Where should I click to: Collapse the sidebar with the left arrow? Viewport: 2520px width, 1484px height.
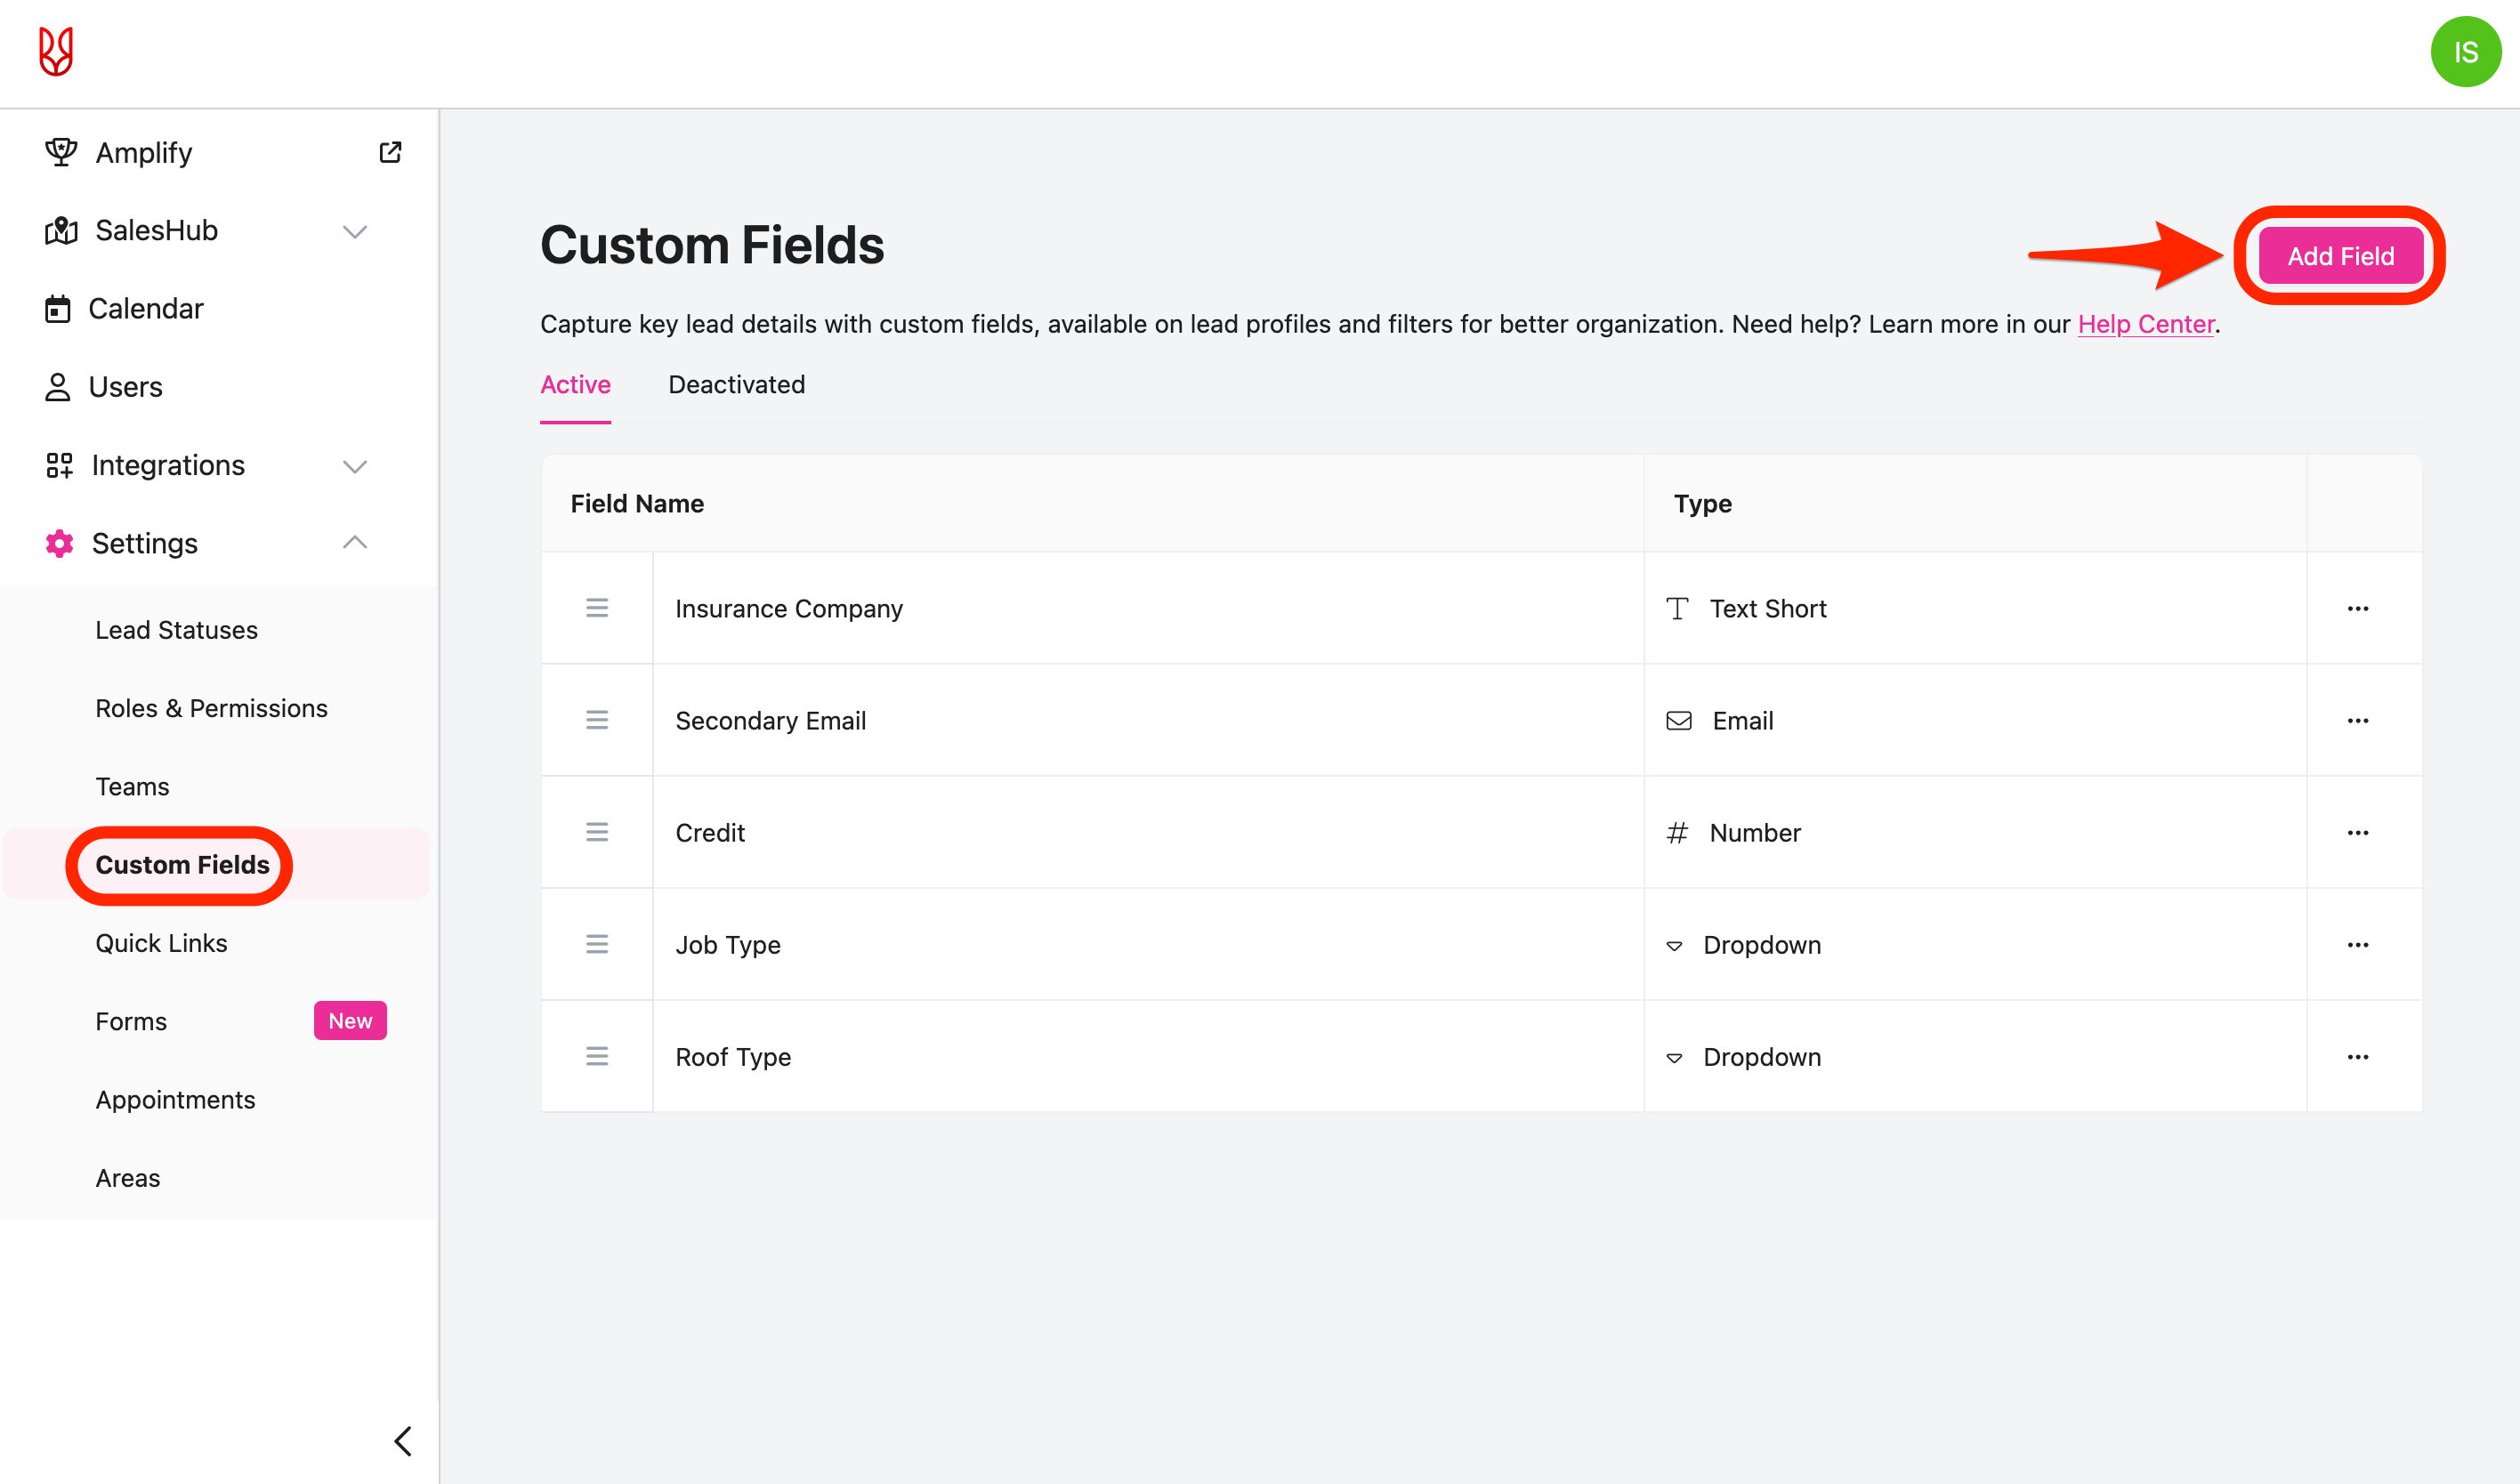pyautogui.click(x=403, y=1441)
